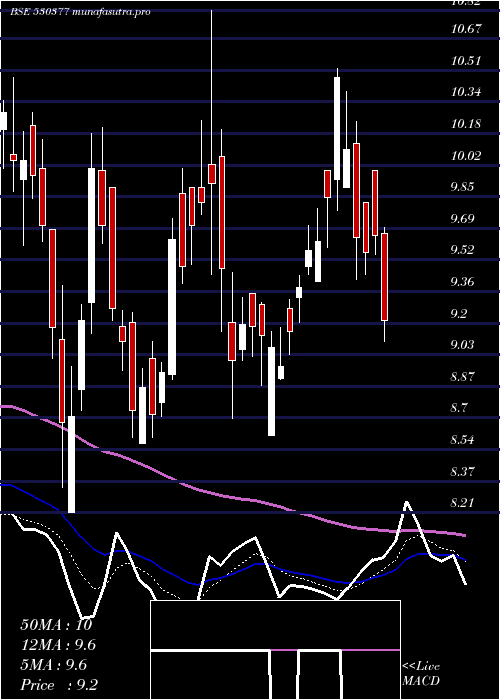This screenshot has height=700, width=500.
Task: Click the long white candle bottoming at 8.21
Action: (71, 464)
